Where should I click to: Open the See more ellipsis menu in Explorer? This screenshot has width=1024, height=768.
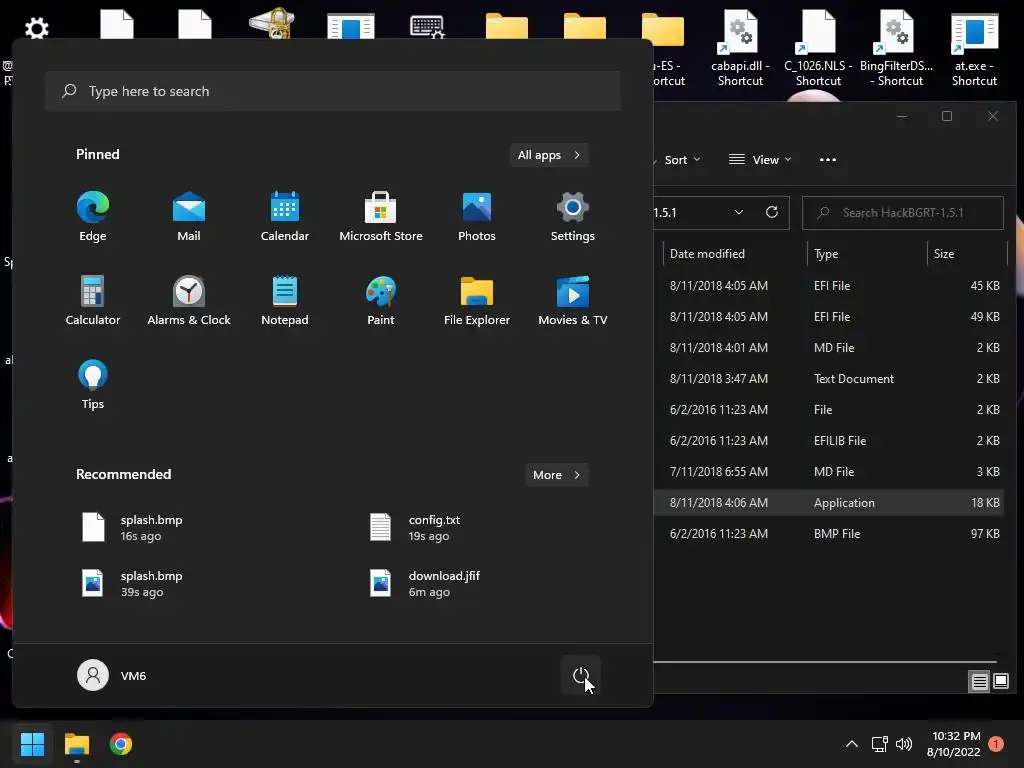(x=827, y=160)
